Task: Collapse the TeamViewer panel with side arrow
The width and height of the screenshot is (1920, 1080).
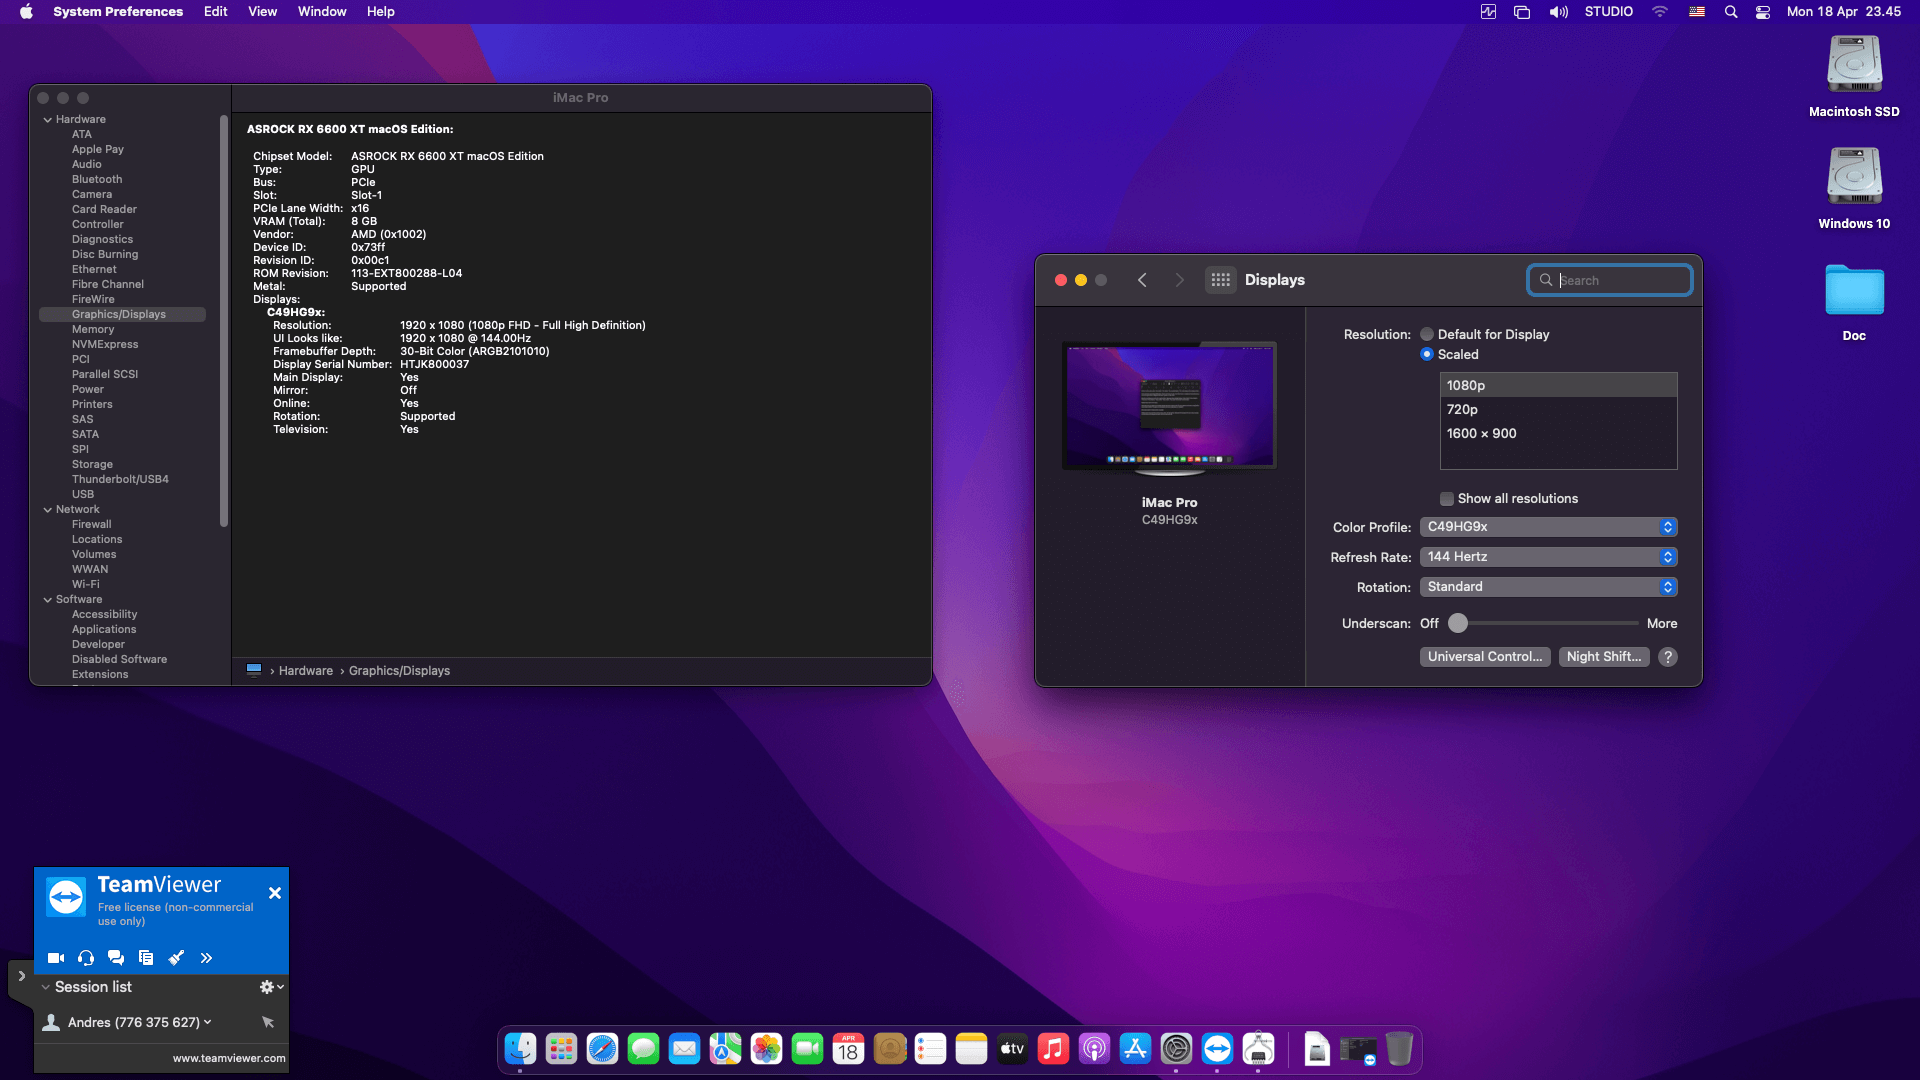Action: (x=21, y=976)
